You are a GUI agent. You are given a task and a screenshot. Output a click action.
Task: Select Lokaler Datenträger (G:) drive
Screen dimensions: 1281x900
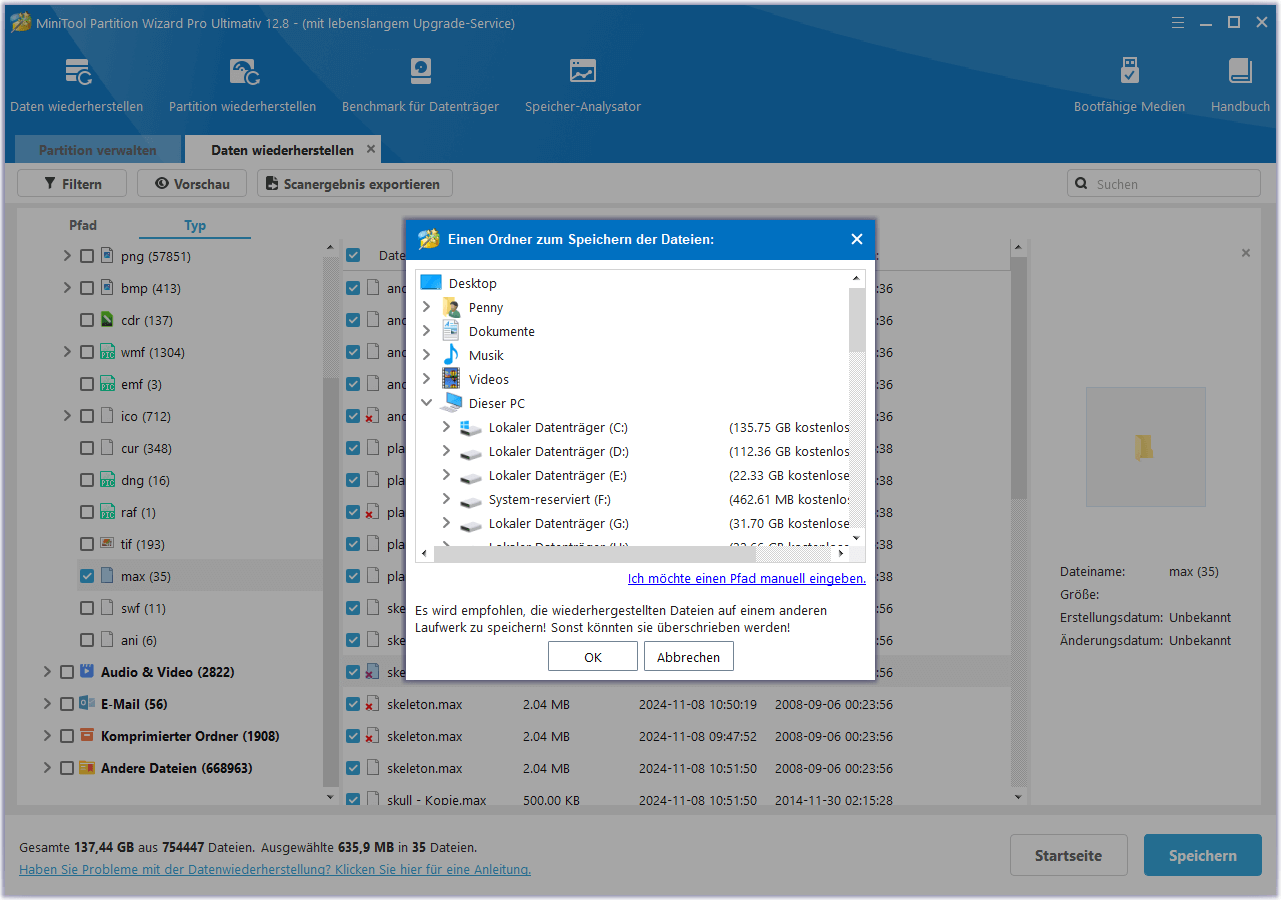pyautogui.click(x=558, y=523)
